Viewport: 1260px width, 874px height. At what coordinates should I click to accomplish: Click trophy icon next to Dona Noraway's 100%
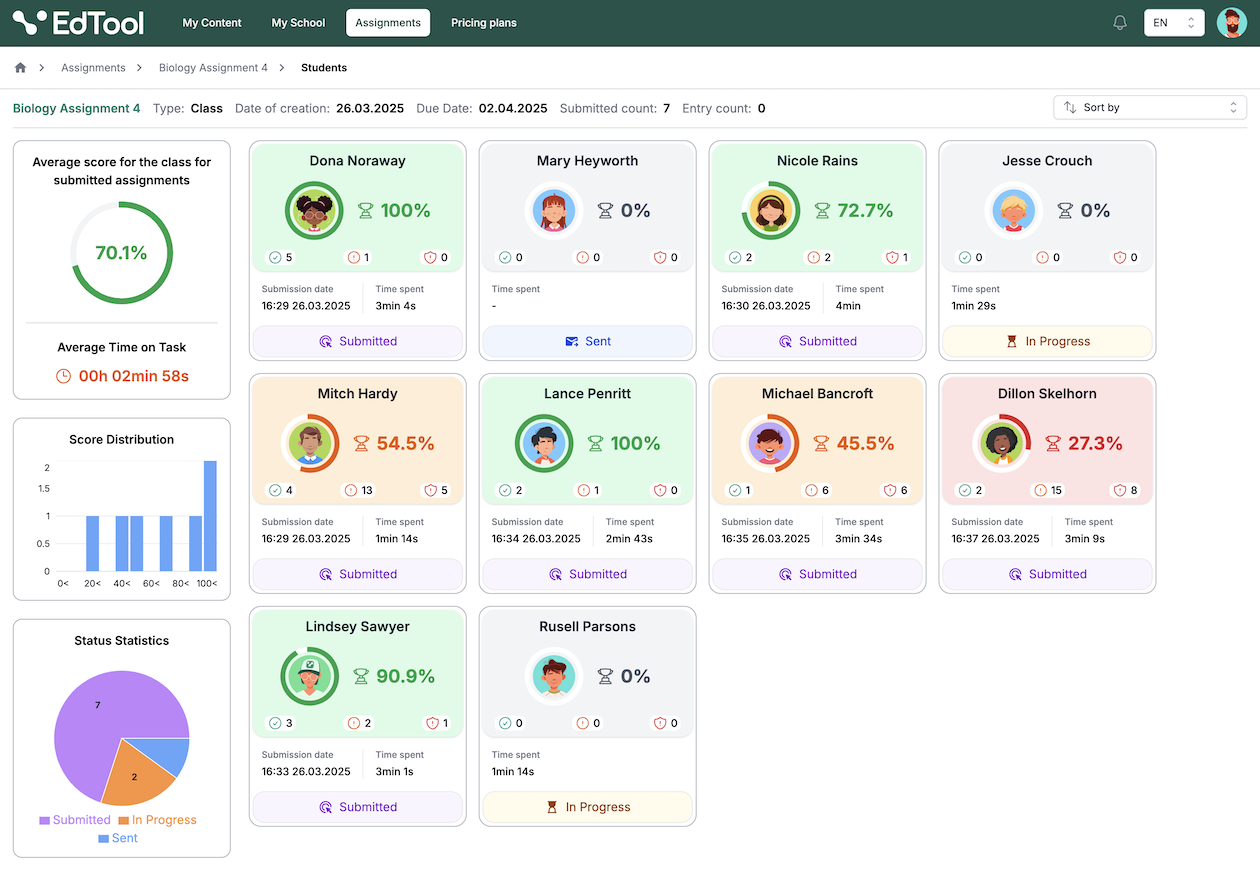coord(366,211)
